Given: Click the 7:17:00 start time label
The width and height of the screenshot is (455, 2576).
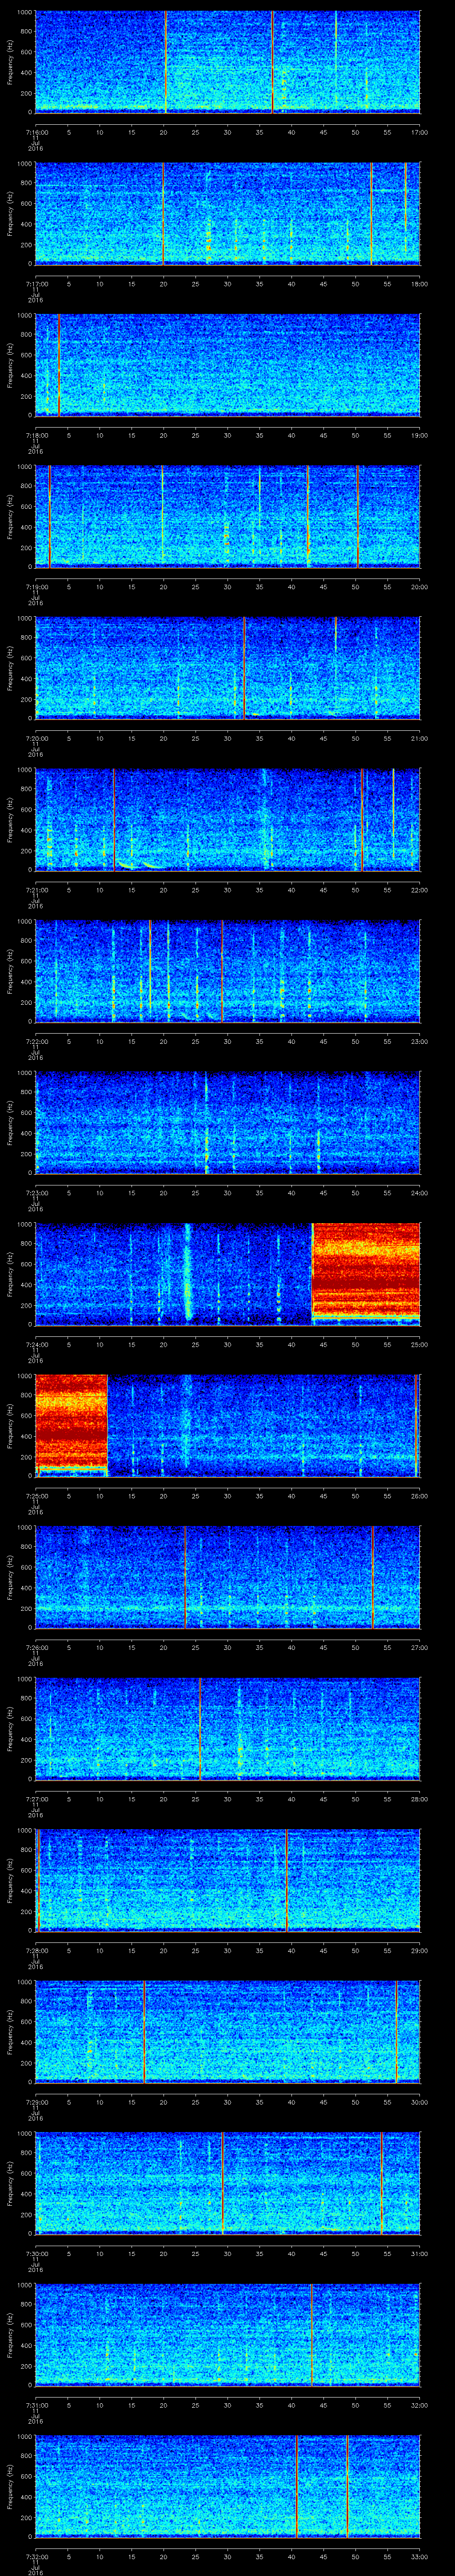Looking at the screenshot, I should 36,284.
